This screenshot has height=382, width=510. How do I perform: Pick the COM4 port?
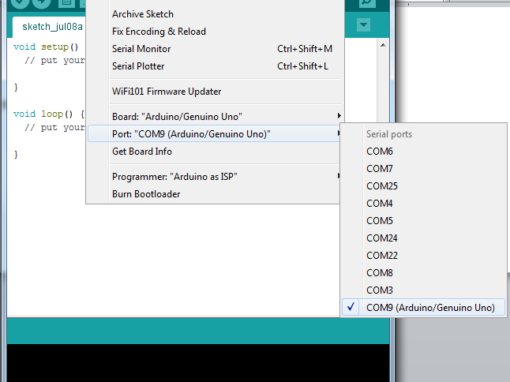coord(423,203)
